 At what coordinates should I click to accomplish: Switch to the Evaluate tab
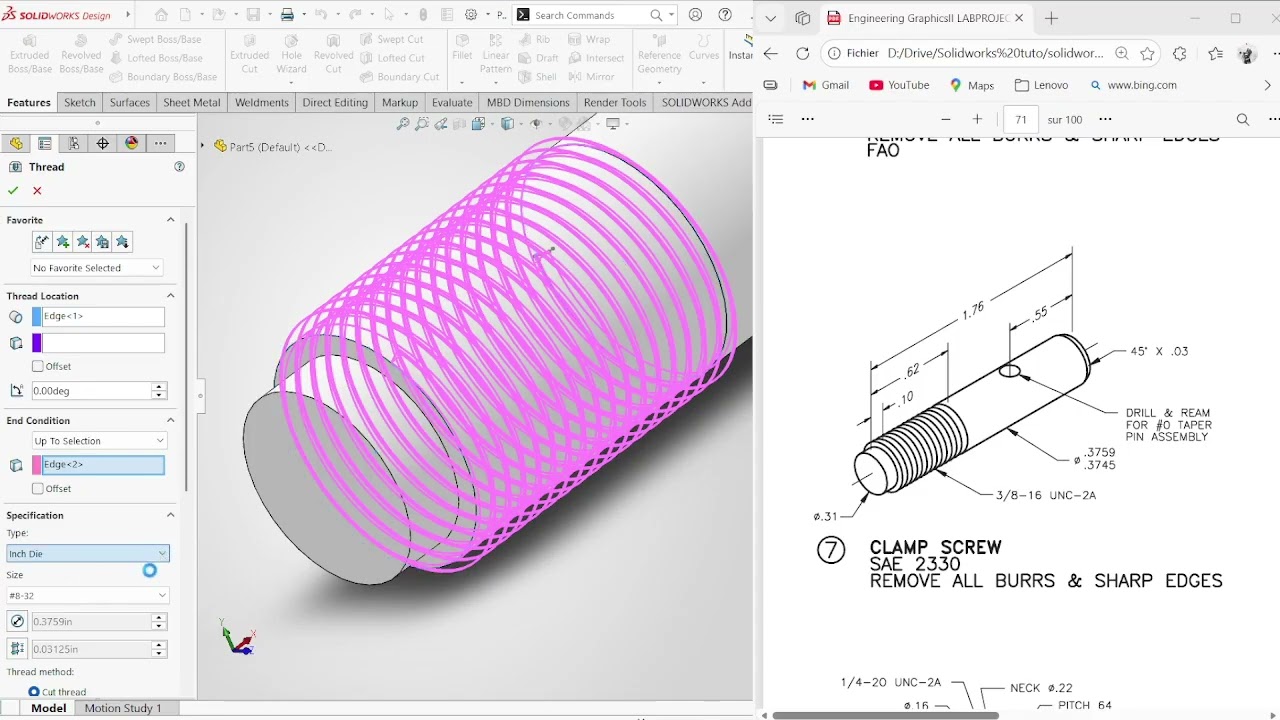click(452, 102)
